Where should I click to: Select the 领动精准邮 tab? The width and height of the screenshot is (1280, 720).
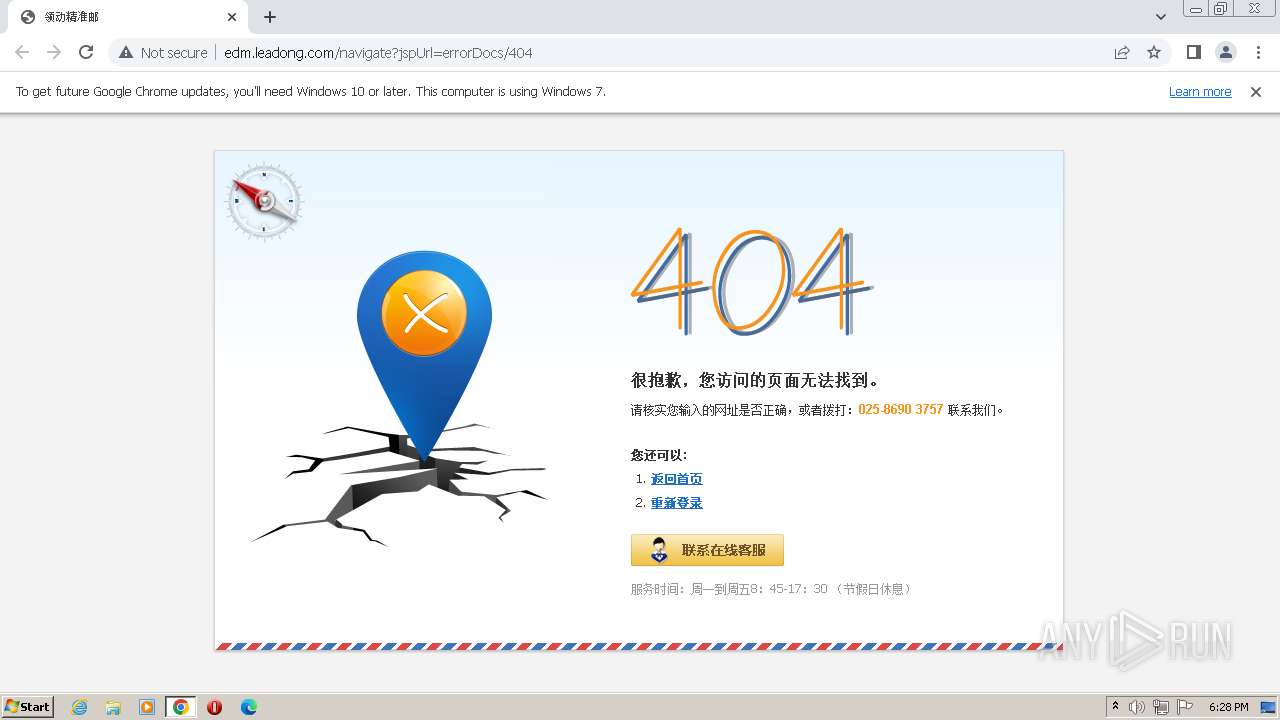tap(128, 17)
